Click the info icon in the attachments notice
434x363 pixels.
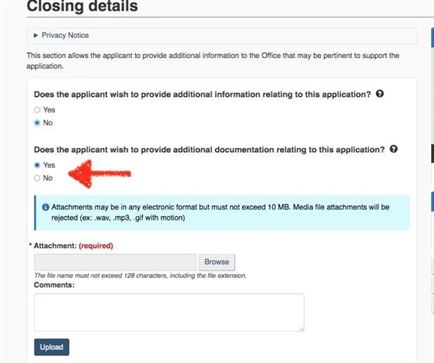coord(46,207)
